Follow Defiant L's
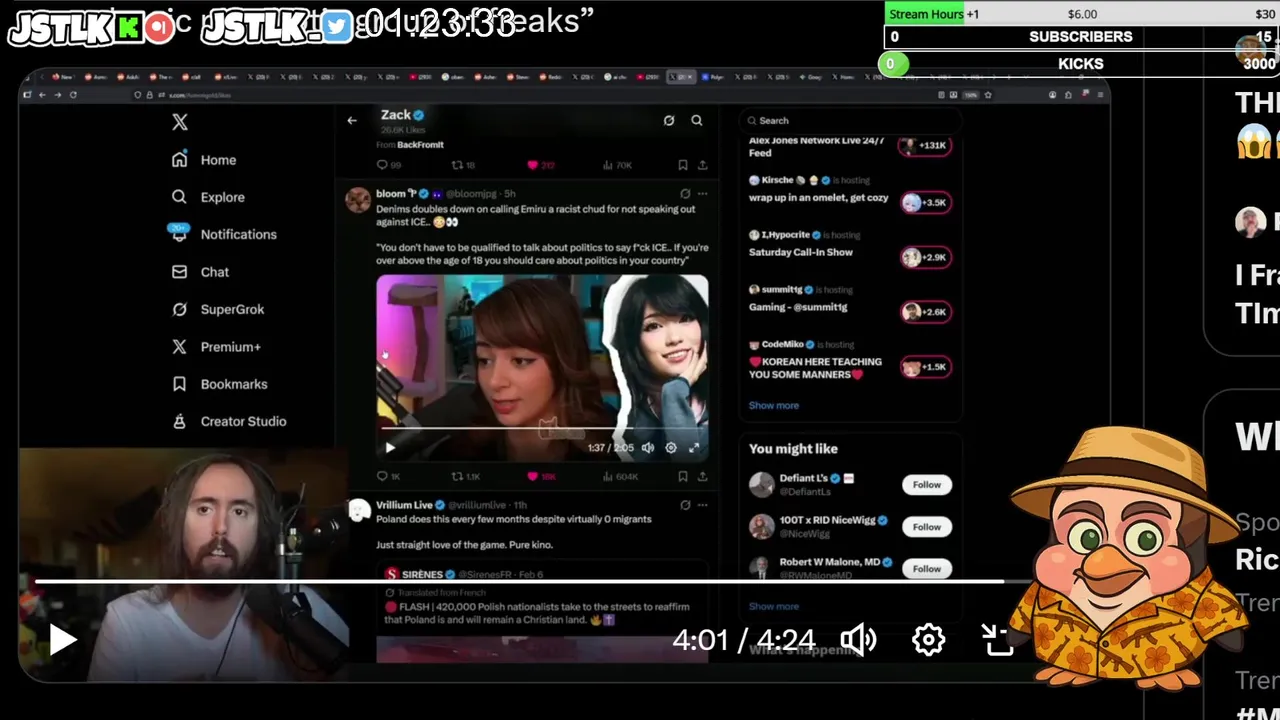 click(x=926, y=485)
